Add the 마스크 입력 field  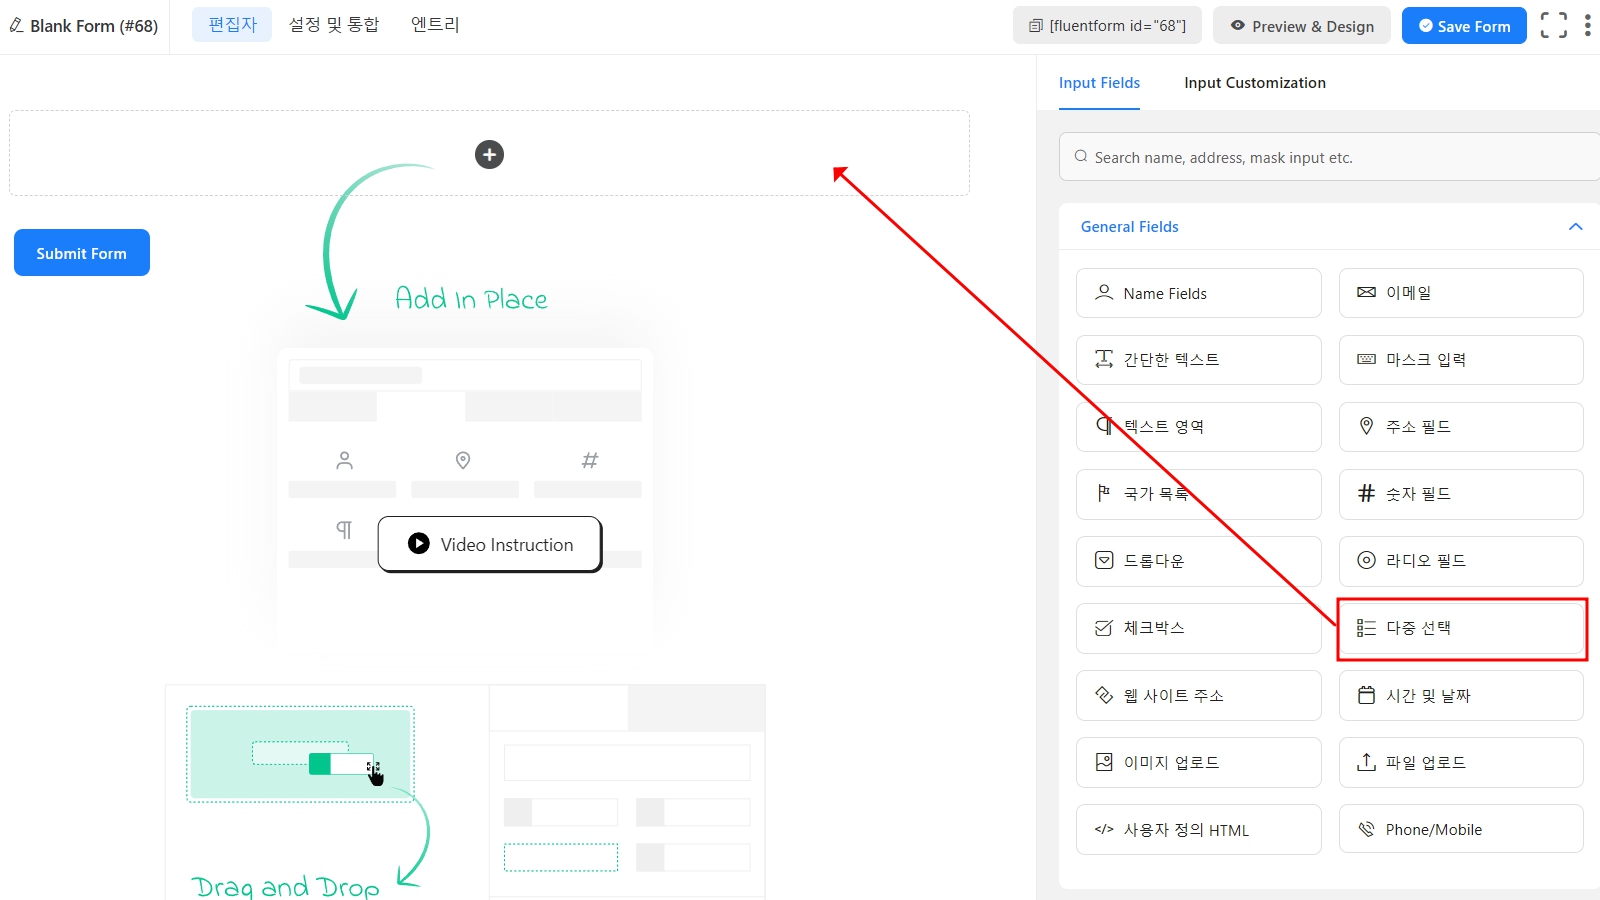1461,360
